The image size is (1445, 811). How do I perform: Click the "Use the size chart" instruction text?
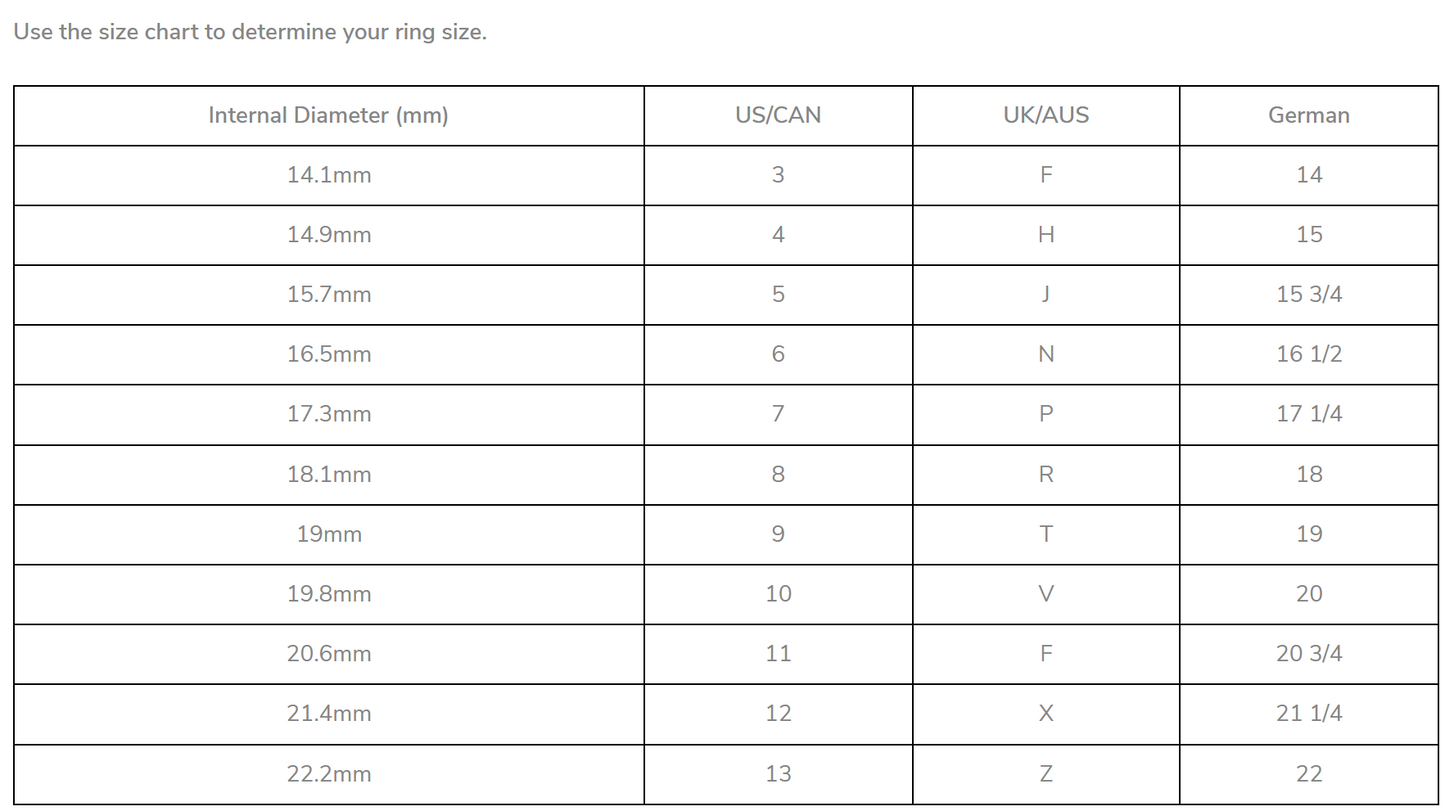pyautogui.click(x=249, y=32)
